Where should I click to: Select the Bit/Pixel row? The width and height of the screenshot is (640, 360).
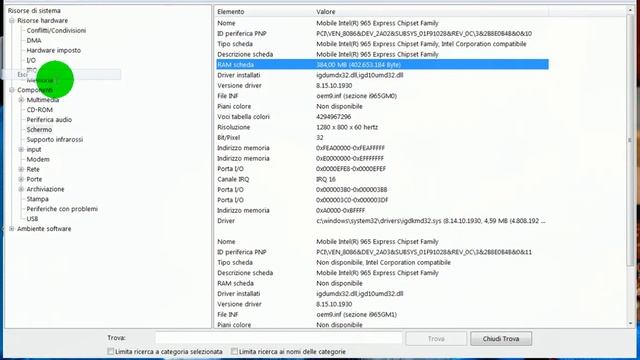tap(382, 138)
